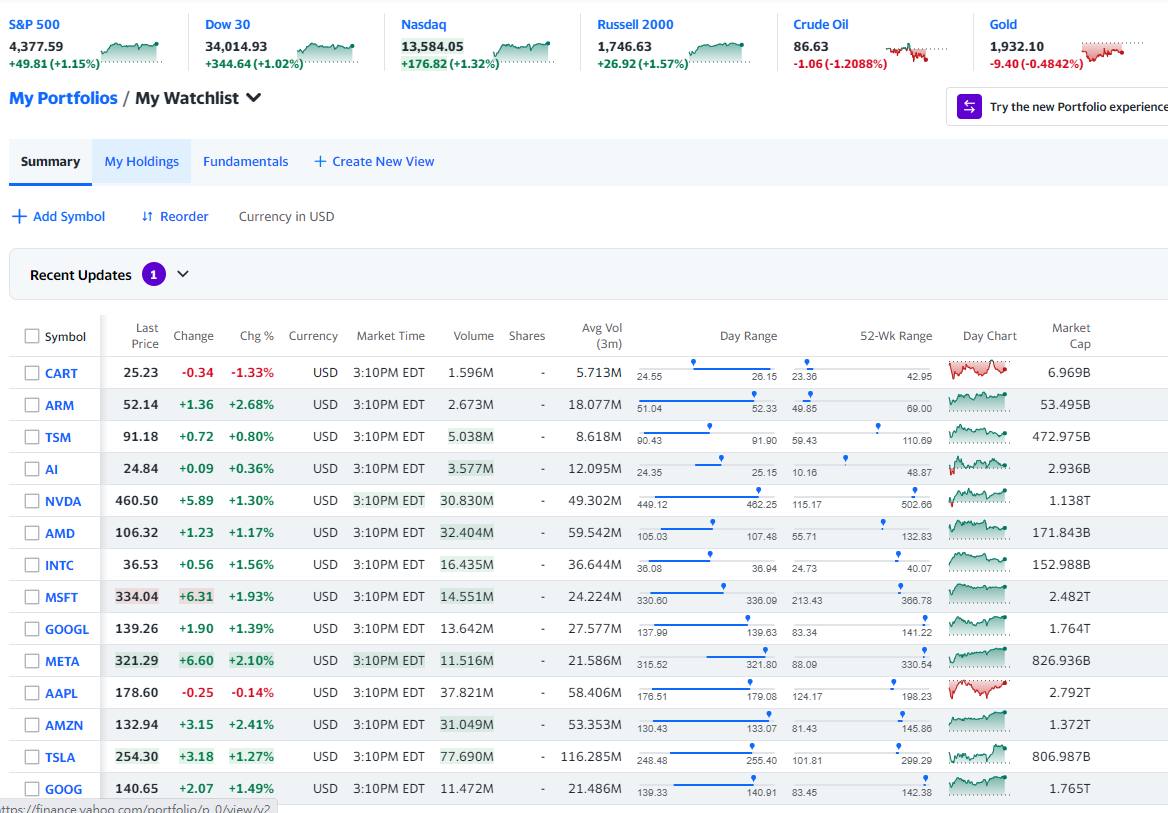Expand the My Watchlist dropdown chevron
Image resolution: width=1168 pixels, height=813 pixels.
coord(254,98)
